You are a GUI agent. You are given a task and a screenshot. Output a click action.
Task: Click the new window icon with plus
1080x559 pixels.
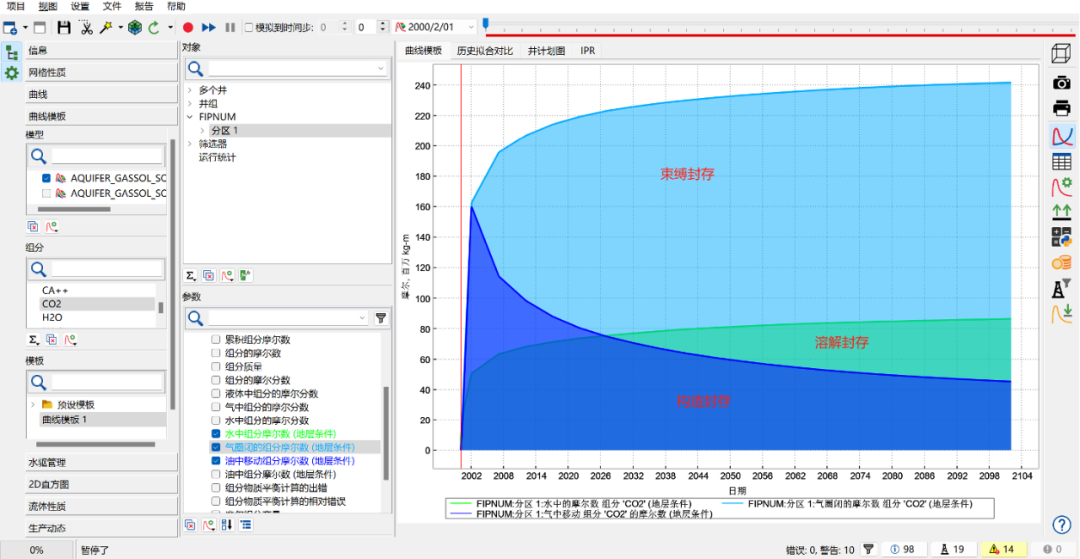pos(10,28)
